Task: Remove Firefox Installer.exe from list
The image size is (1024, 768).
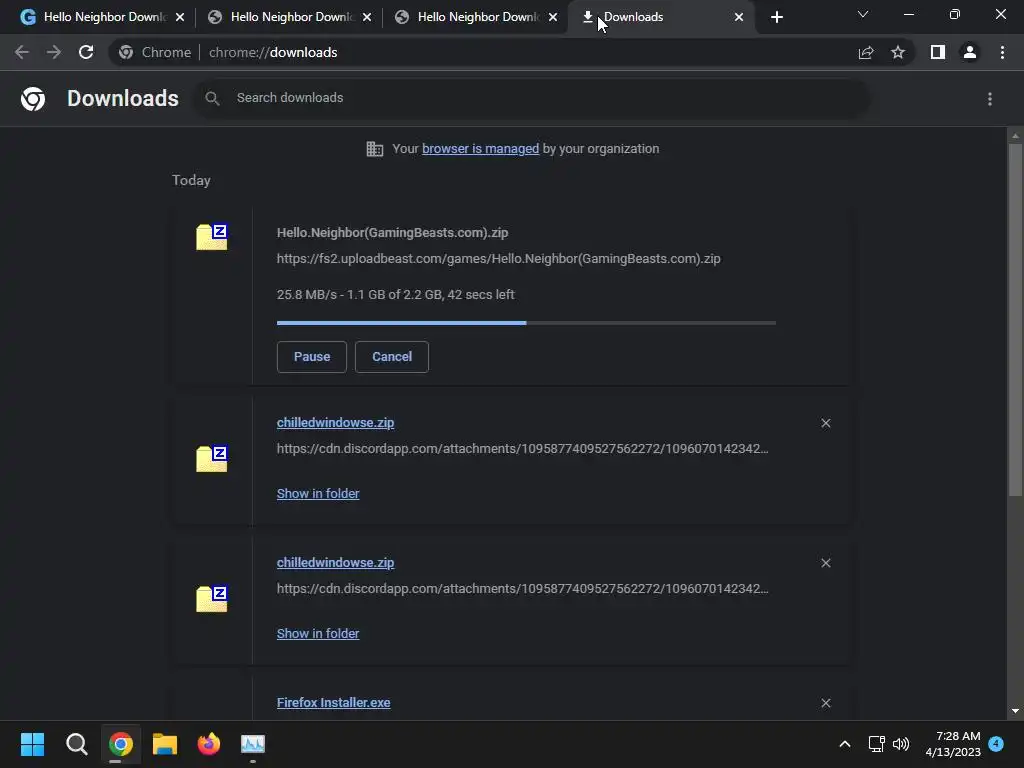Action: [825, 703]
